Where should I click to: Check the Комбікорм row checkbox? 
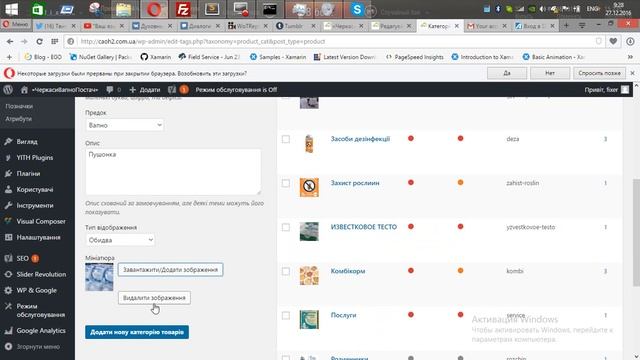[286, 271]
